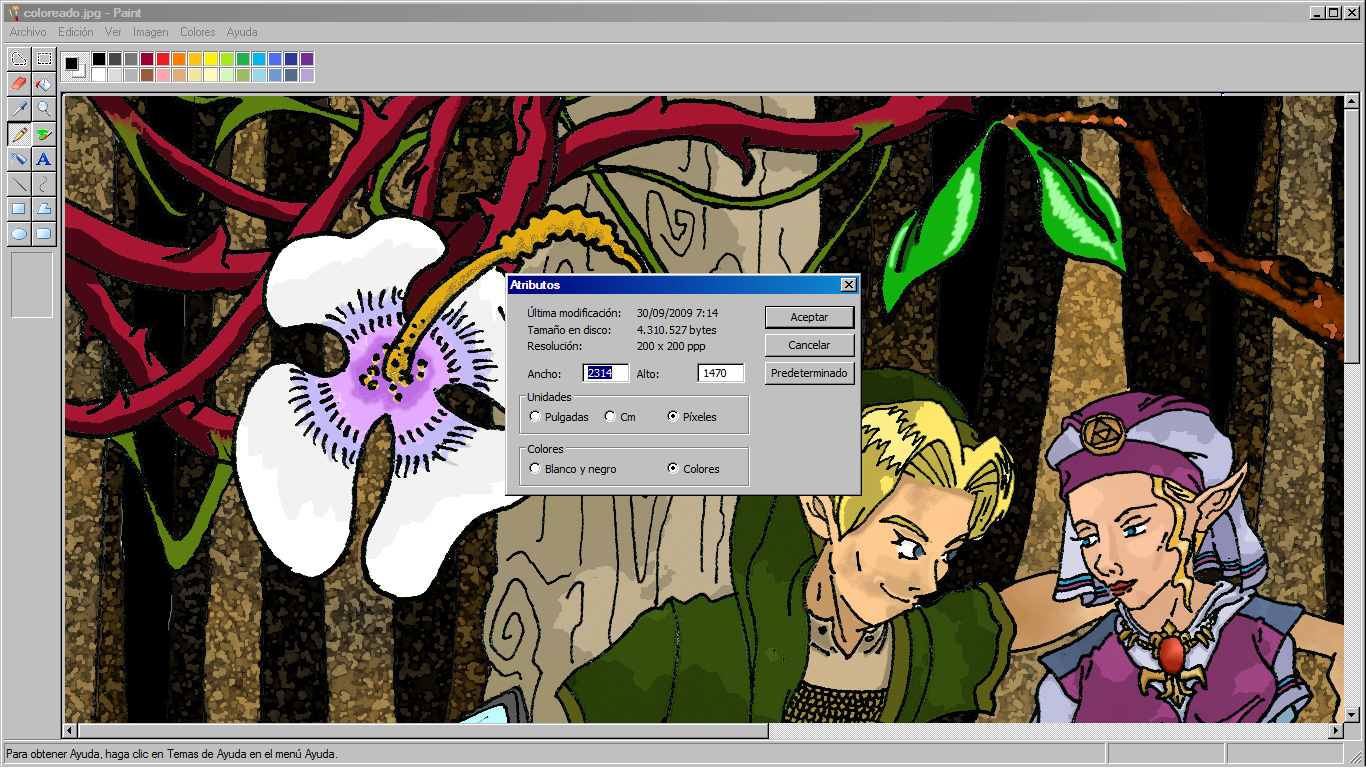Close the Paint window
Viewport: 1366px width, 768px height.
(1351, 12)
